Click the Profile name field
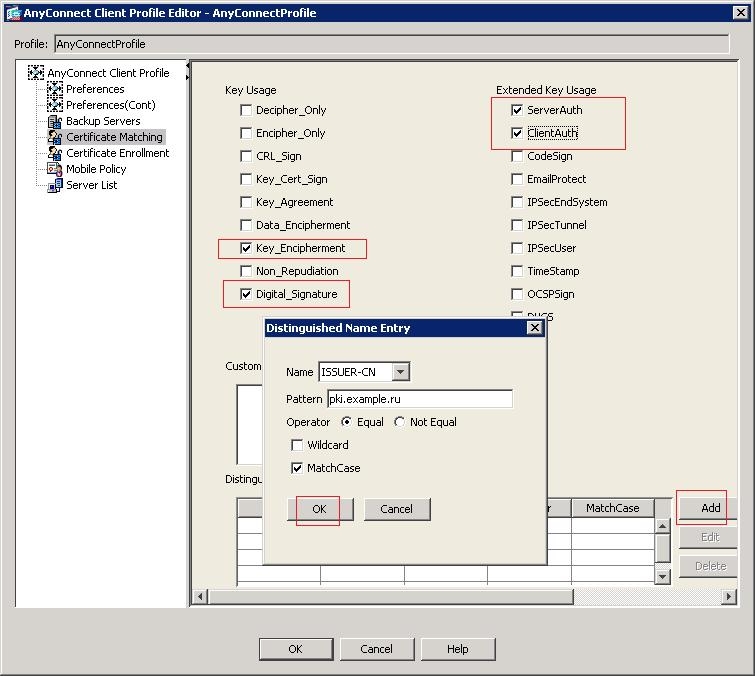755x676 pixels. tap(391, 44)
